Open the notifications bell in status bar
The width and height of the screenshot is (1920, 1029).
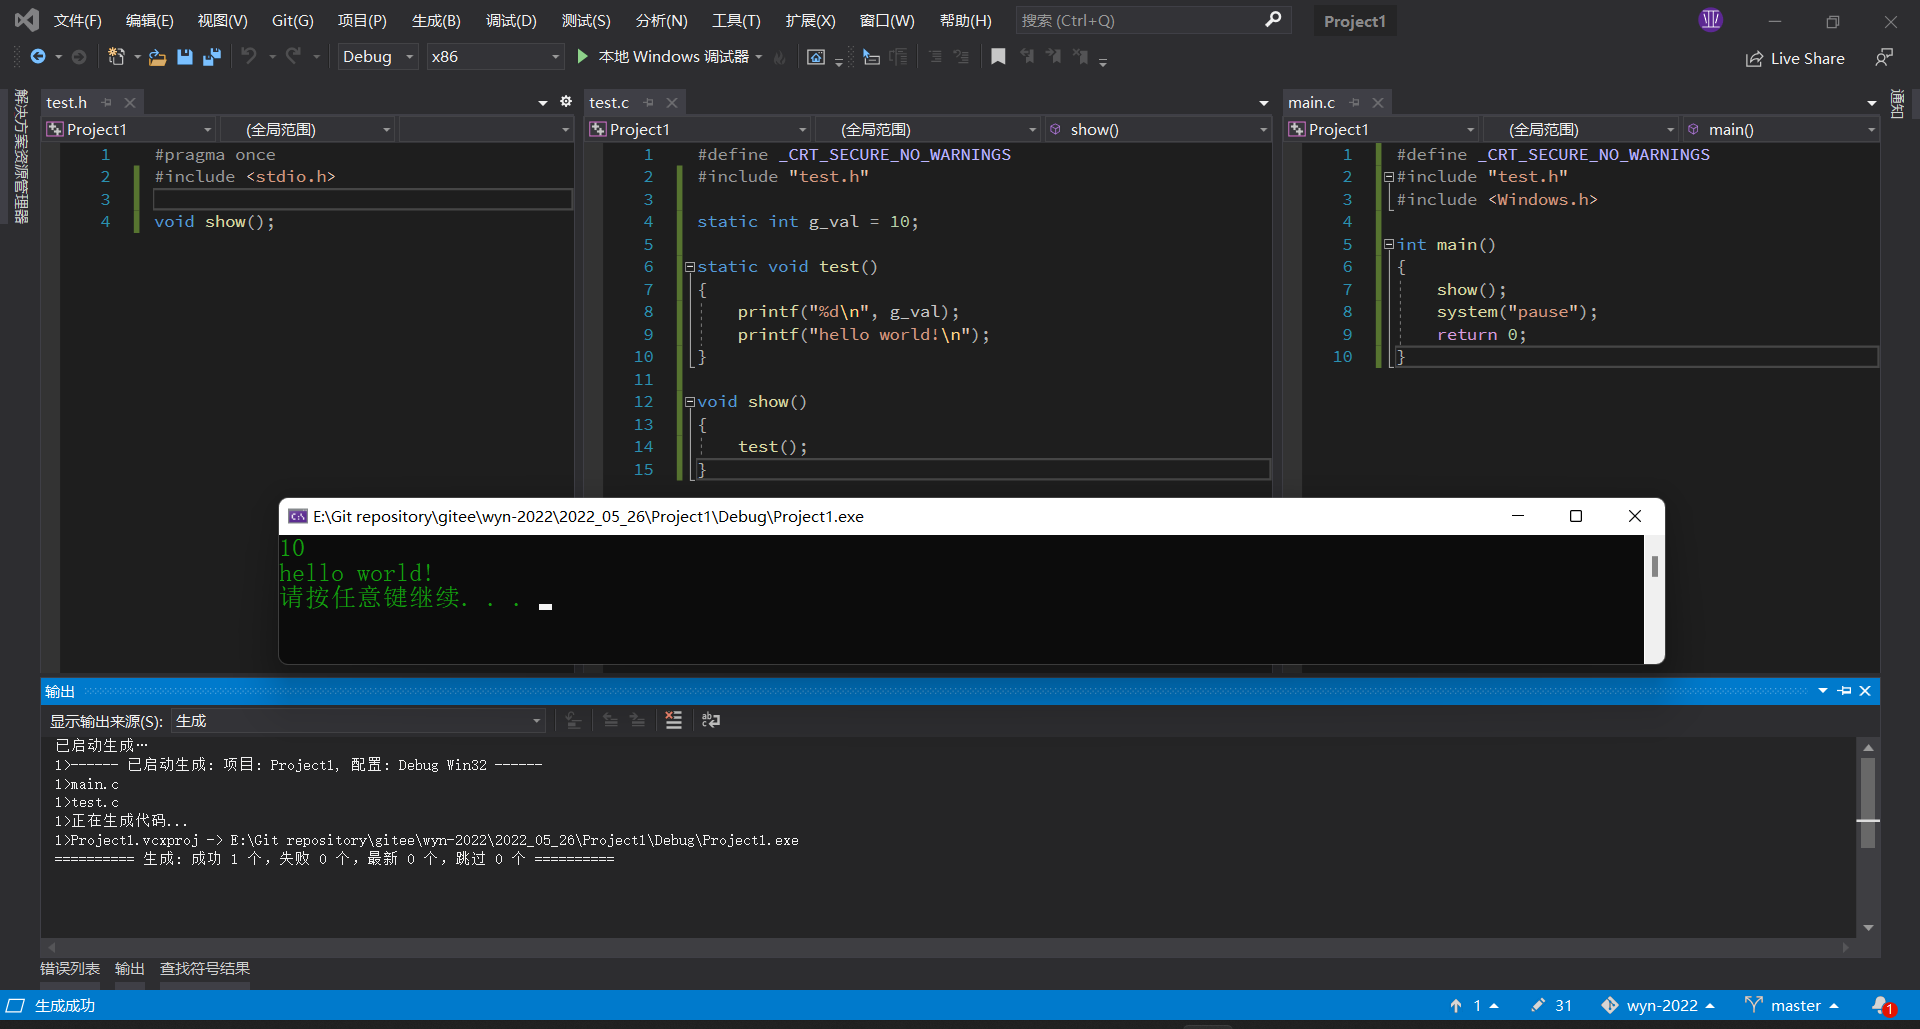pos(1881,1005)
